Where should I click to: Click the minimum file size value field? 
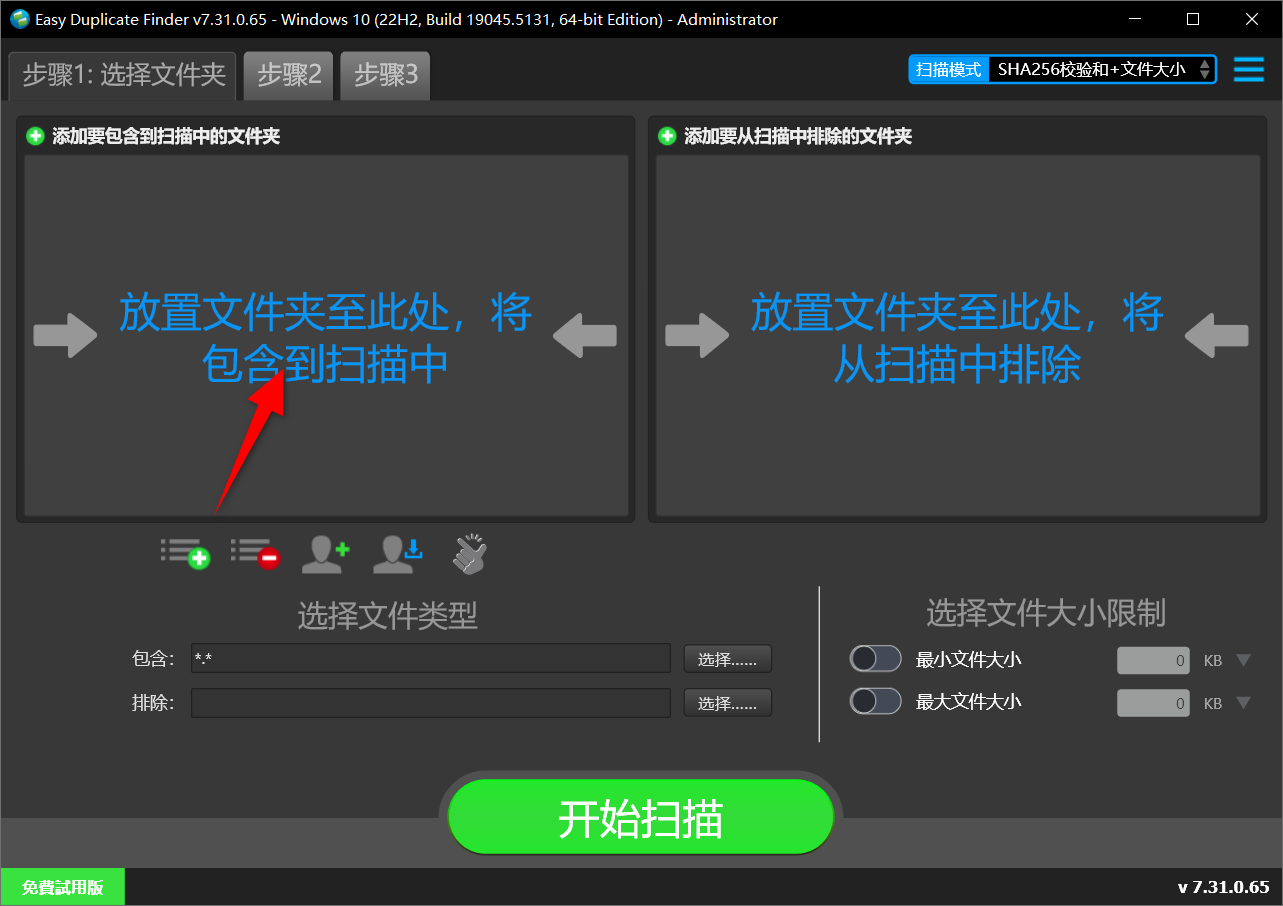[x=1152, y=660]
